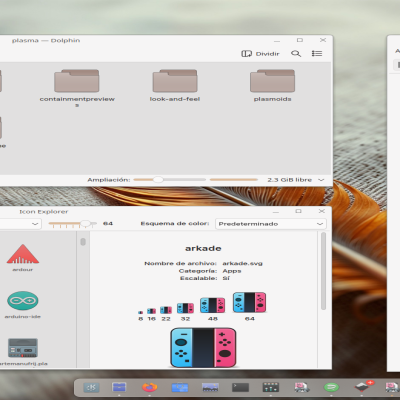Open the Esquema de color combo box
The image size is (400, 400).
tap(271, 224)
